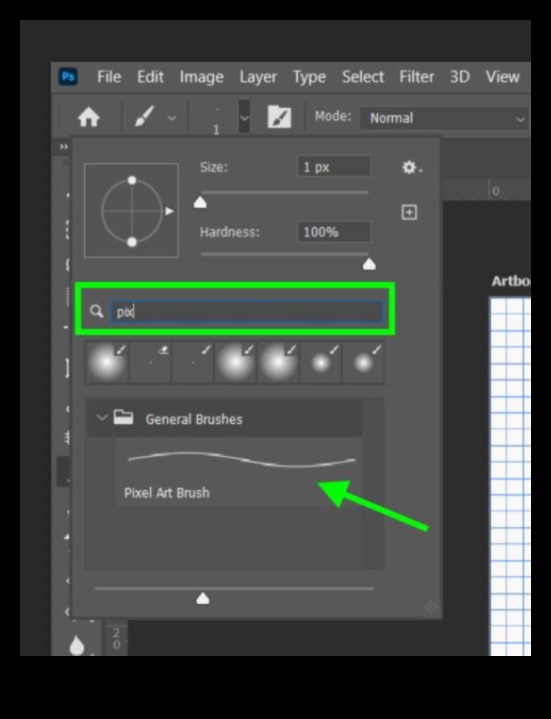Adjust the brush thumbnail size slider handle
This screenshot has width=551, height=719.
[x=203, y=598]
